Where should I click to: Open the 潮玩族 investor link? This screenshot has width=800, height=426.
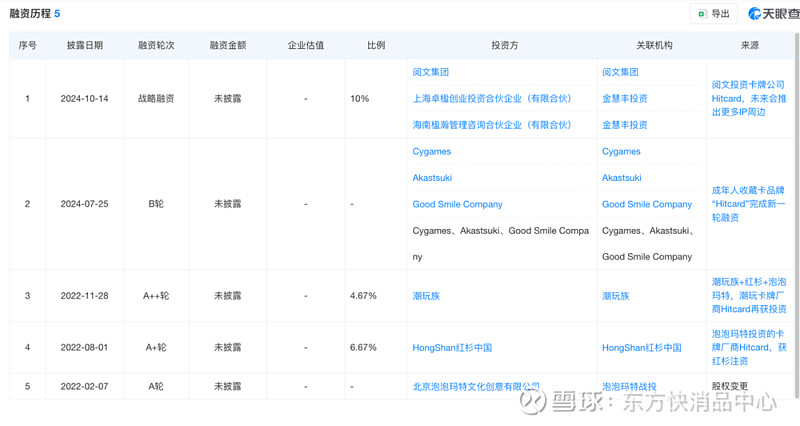coord(426,296)
